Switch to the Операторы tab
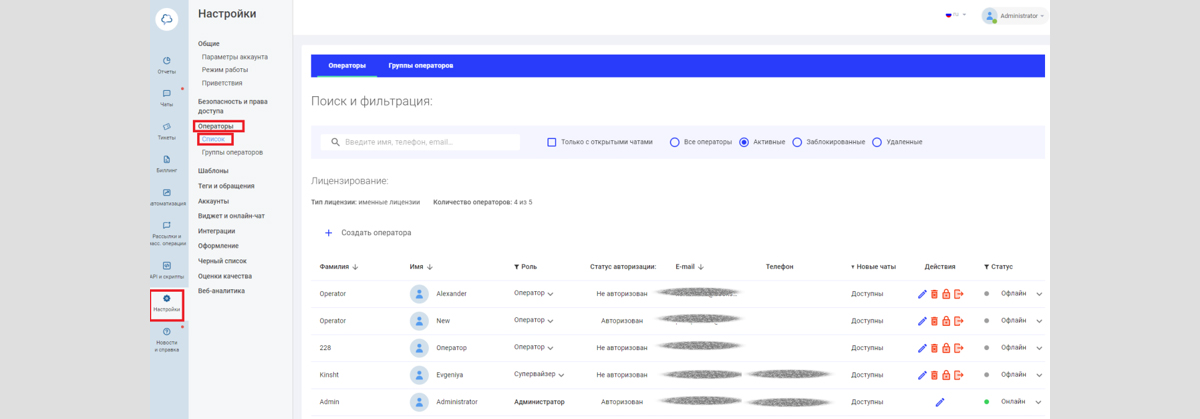The width and height of the screenshot is (1200, 419). point(347,65)
